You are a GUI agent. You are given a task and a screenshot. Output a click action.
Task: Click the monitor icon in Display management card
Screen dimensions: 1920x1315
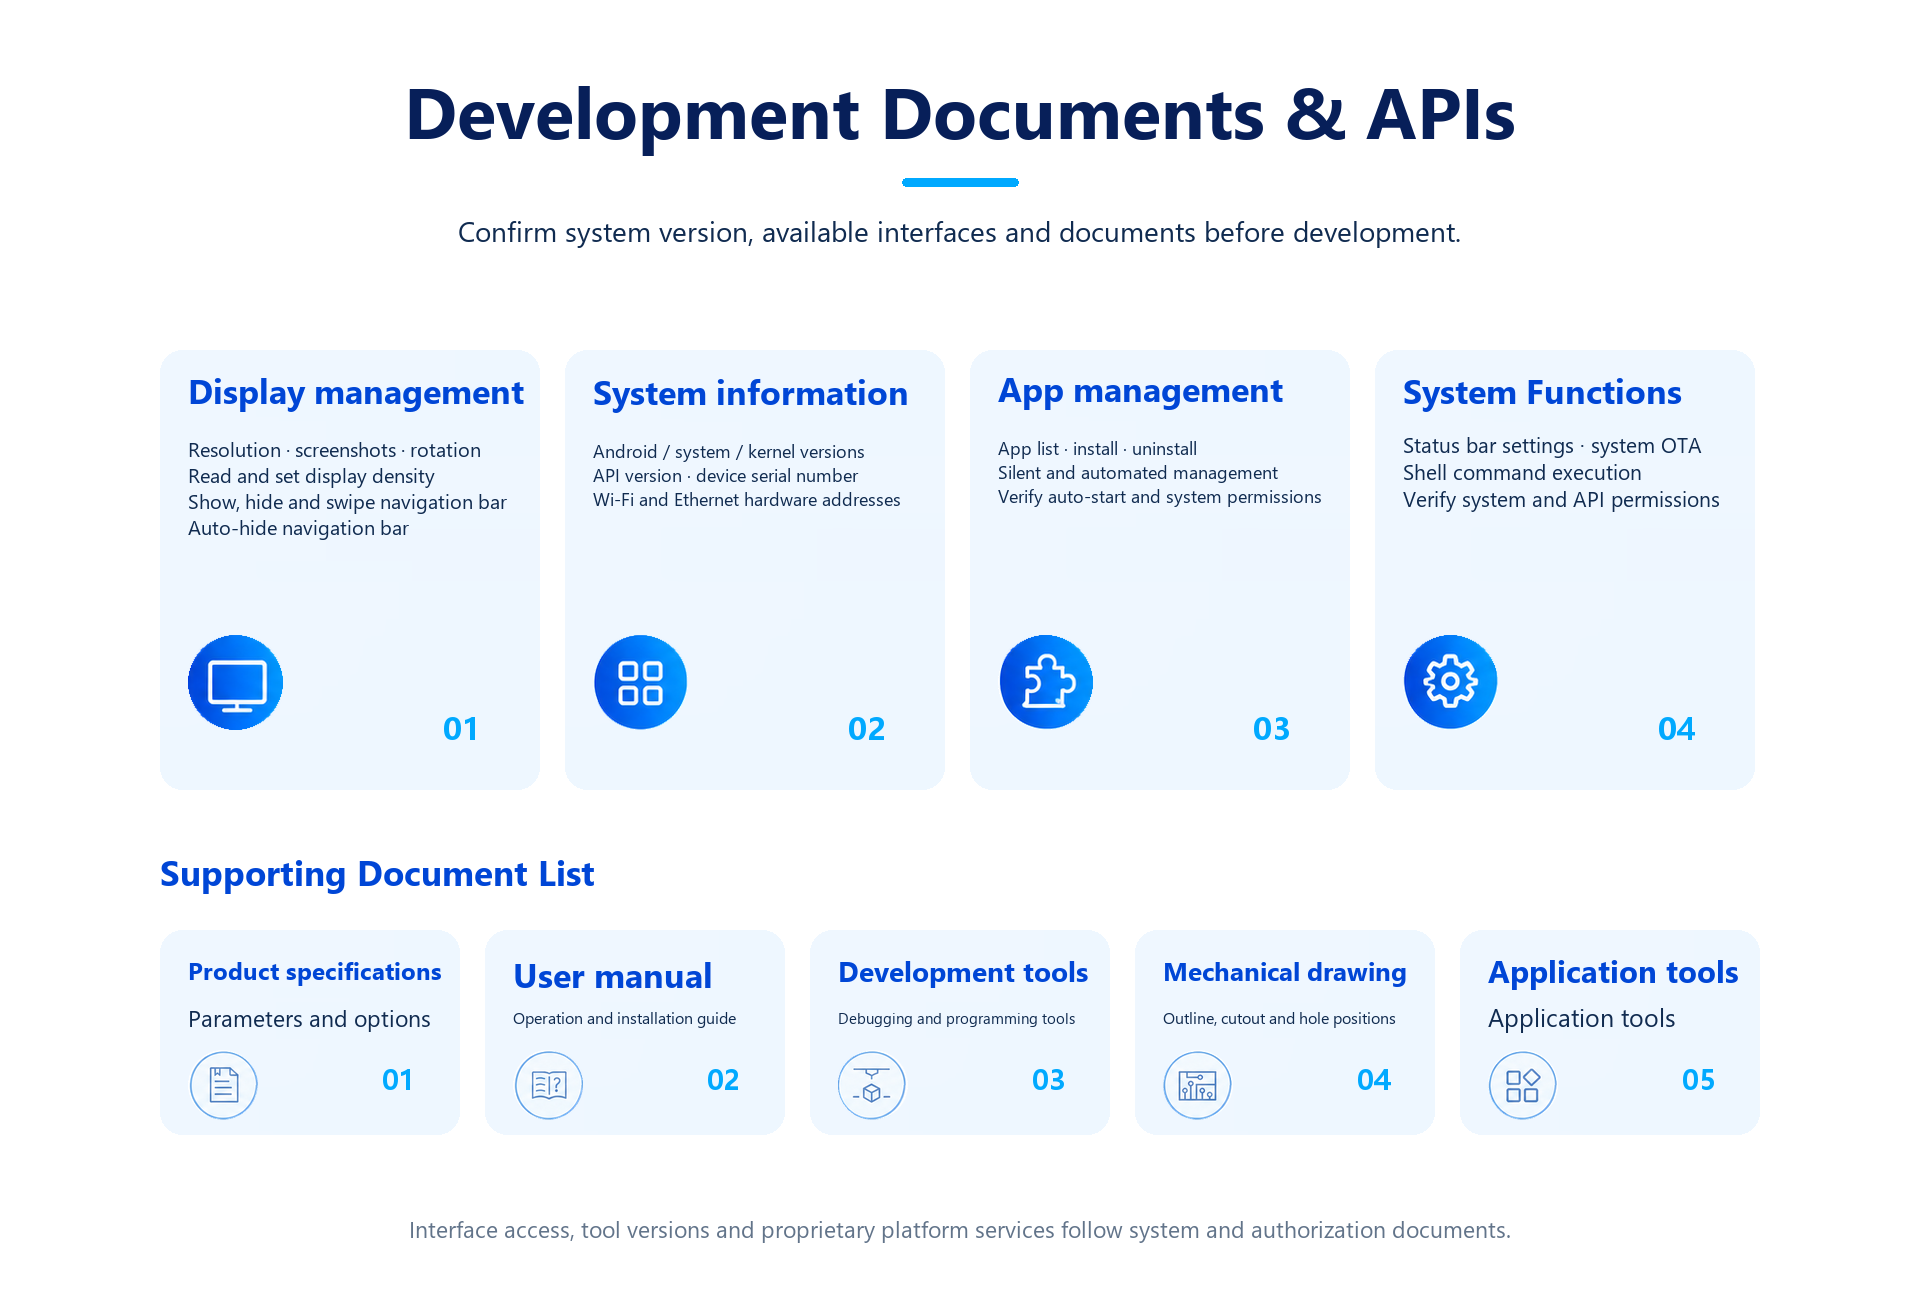coord(236,682)
